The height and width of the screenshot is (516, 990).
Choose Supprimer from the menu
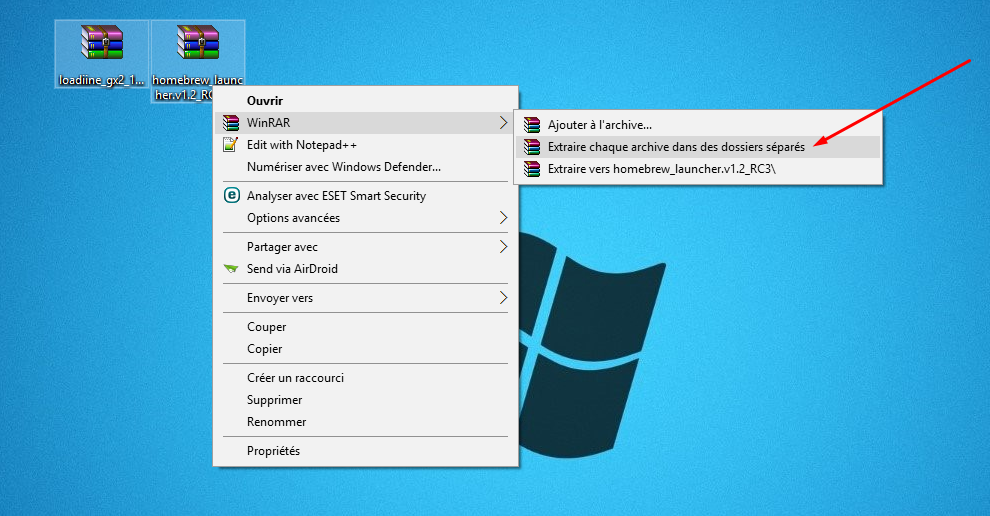365,400
